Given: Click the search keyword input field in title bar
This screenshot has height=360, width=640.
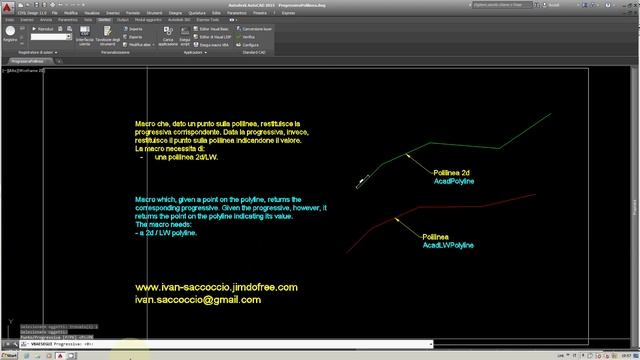Looking at the screenshot, I should click(x=502, y=5).
